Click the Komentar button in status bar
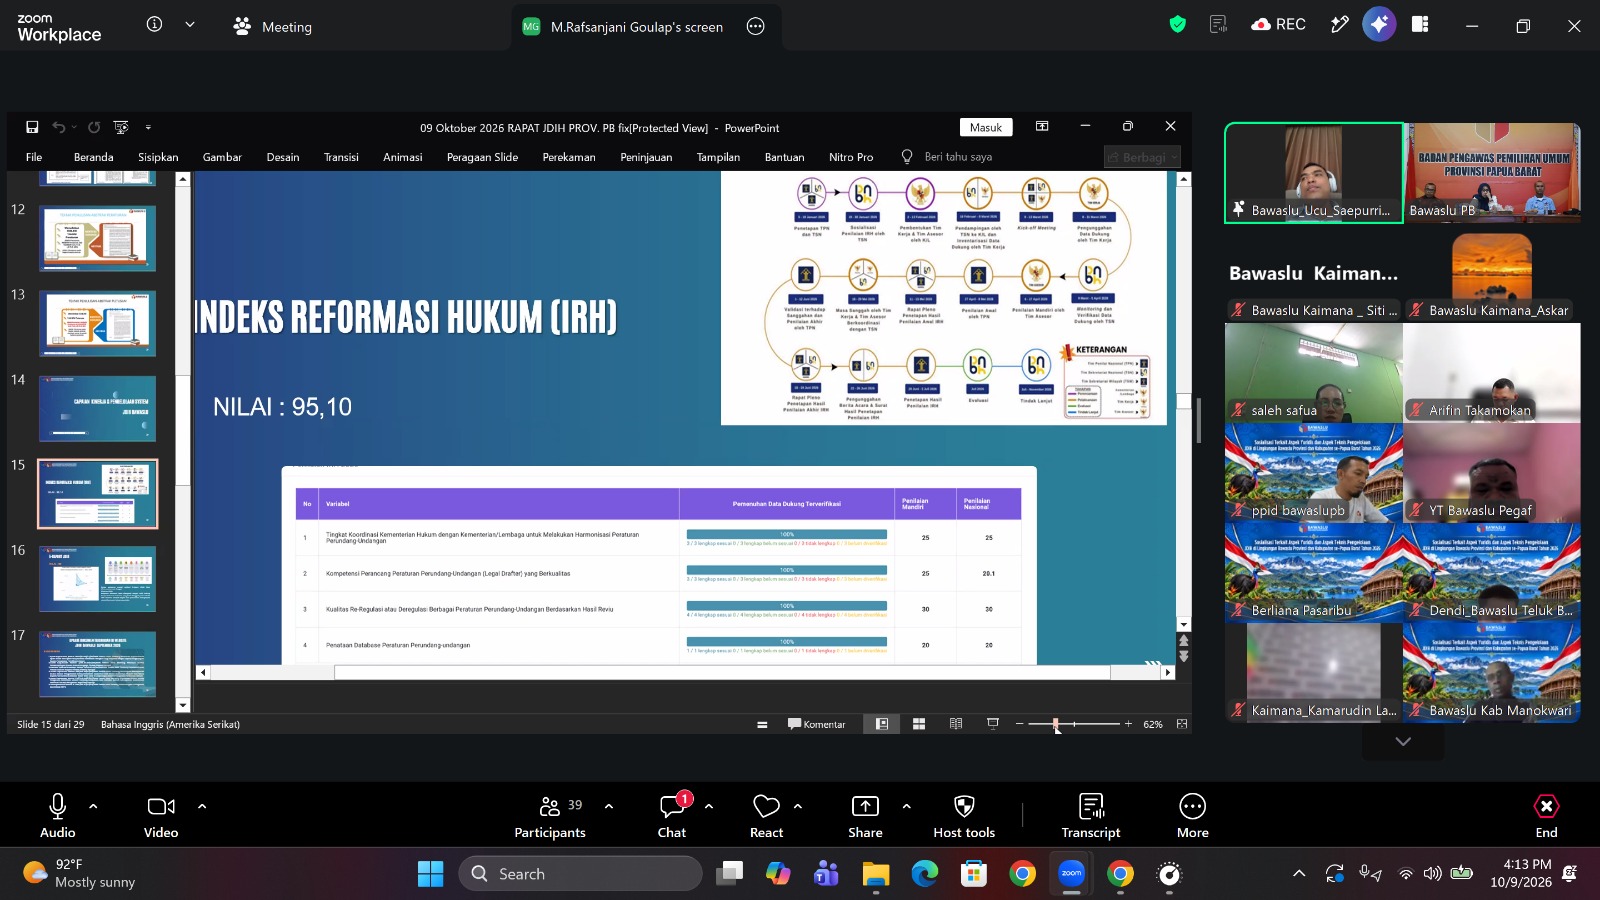Screen dimensions: 1600x900 (x=816, y=724)
